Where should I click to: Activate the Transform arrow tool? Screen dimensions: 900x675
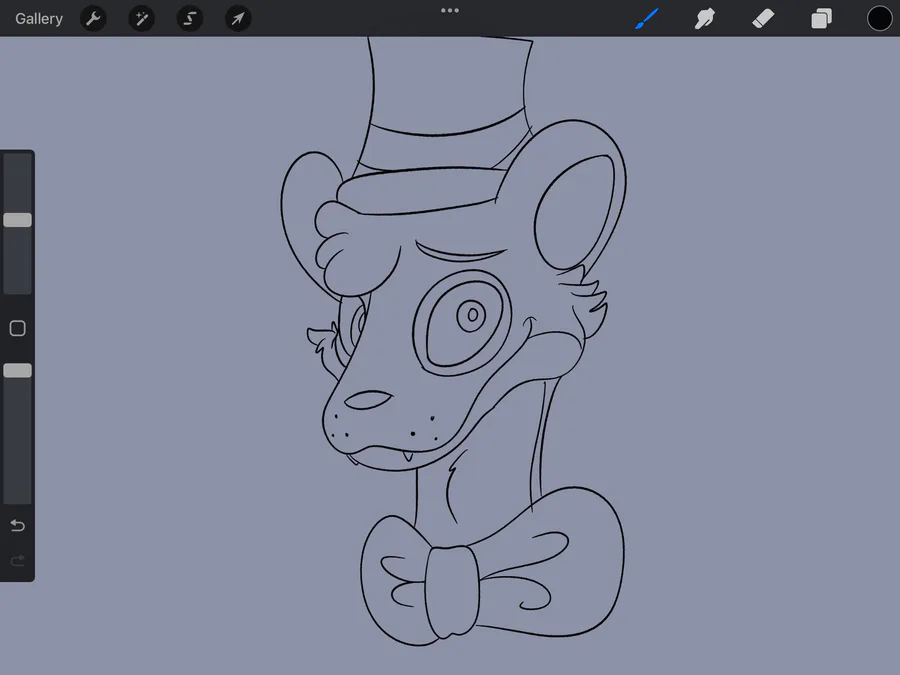coord(238,19)
